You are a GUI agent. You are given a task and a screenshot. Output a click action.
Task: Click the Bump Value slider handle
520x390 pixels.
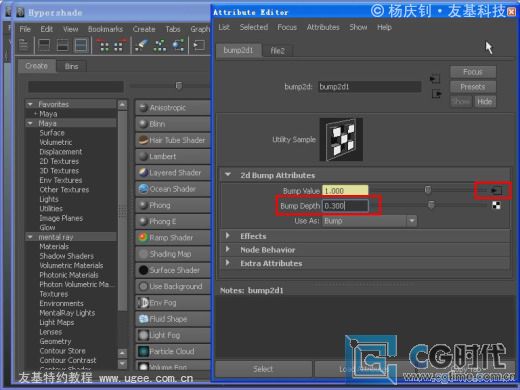coord(428,190)
